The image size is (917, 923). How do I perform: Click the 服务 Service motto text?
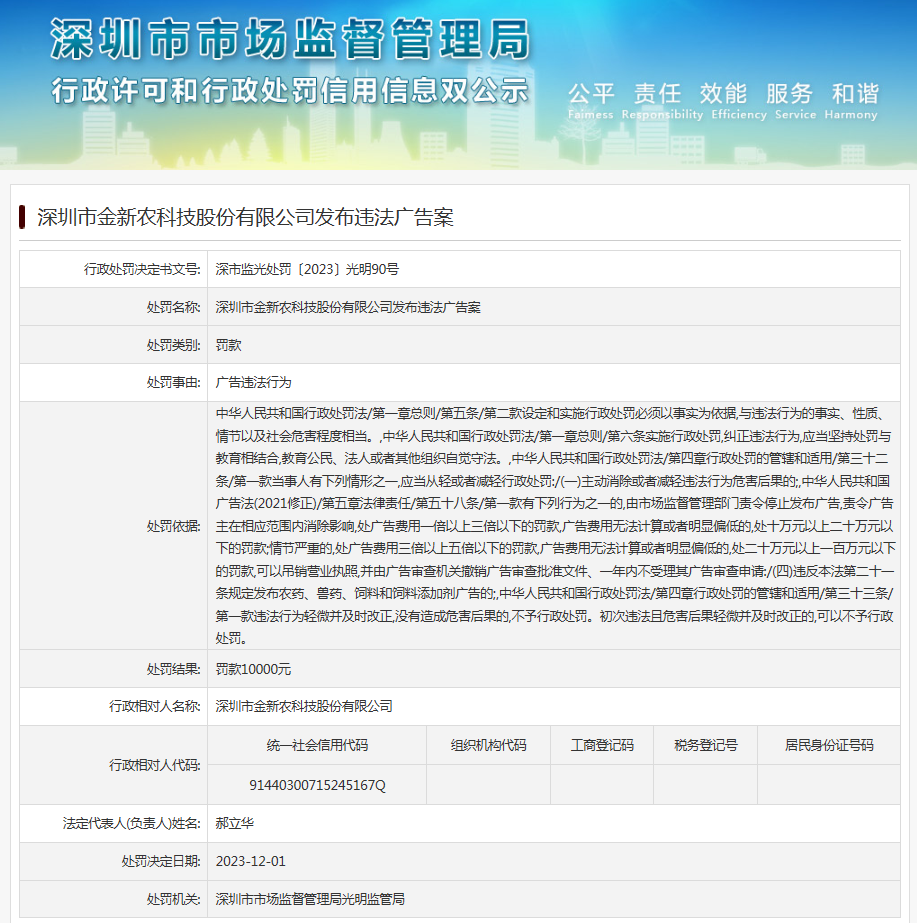click(795, 101)
